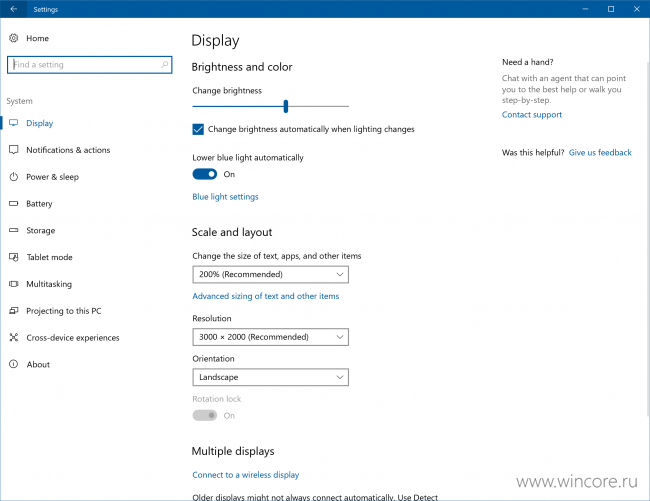
Task: Click the search magnifier icon
Action: (165, 65)
